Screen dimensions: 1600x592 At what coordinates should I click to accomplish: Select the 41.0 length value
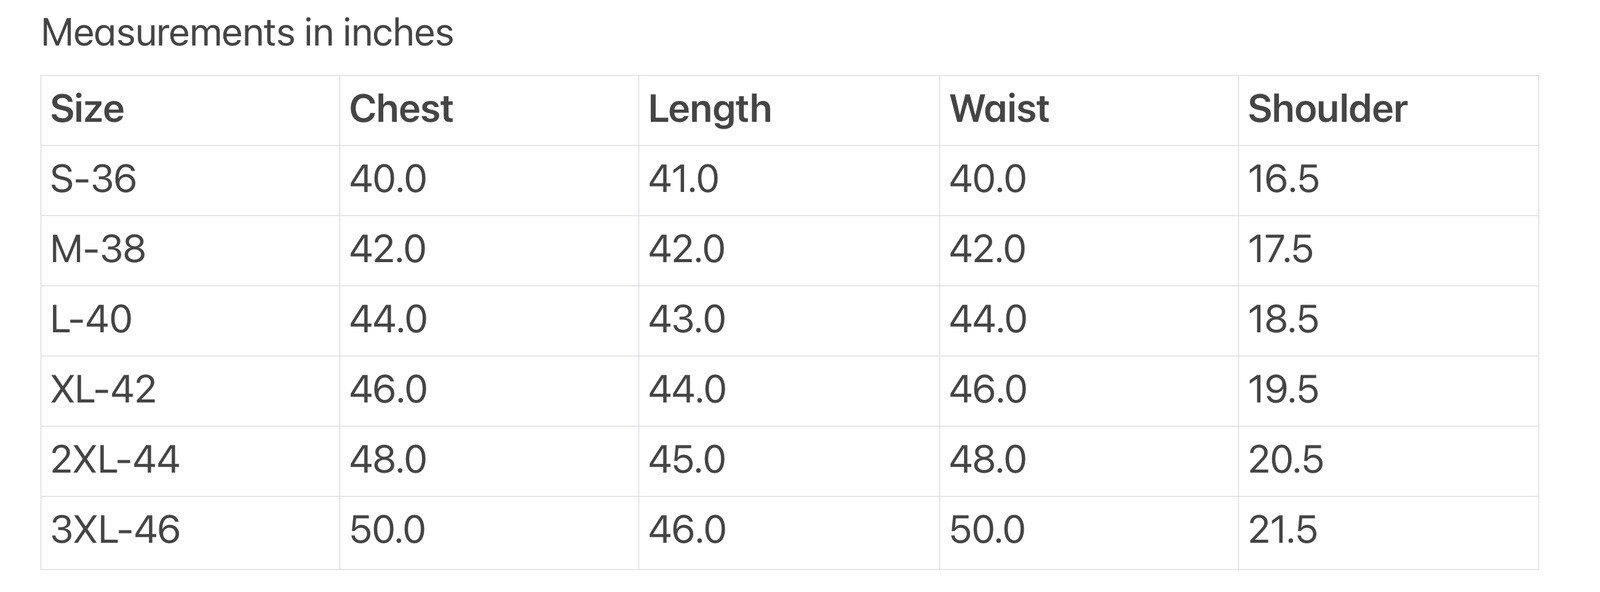(x=683, y=179)
